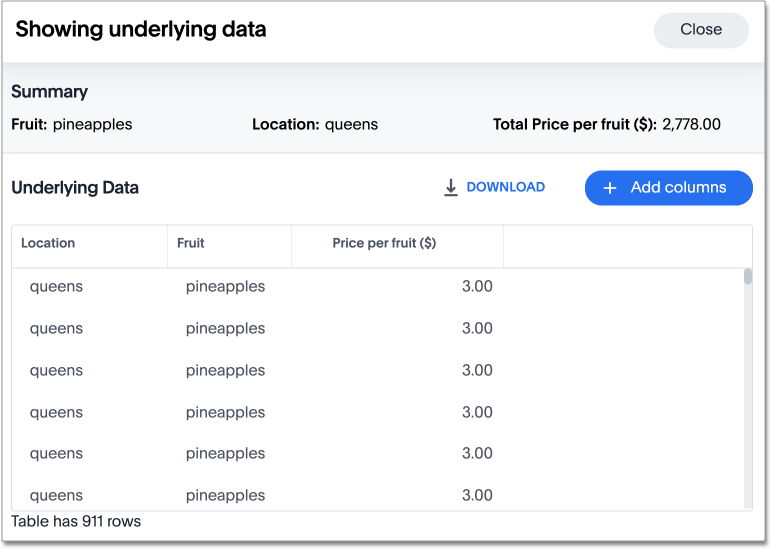Click the Price per fruit ($) header
771x549 pixels.
pos(384,243)
